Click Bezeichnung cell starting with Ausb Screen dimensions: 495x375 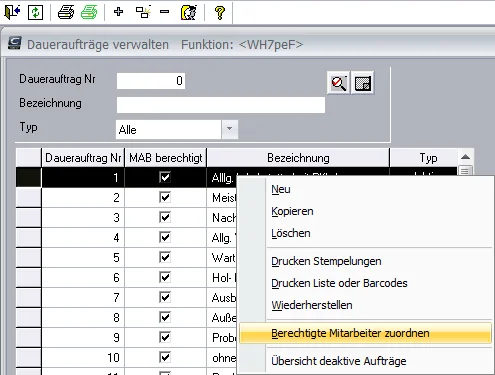222,297
